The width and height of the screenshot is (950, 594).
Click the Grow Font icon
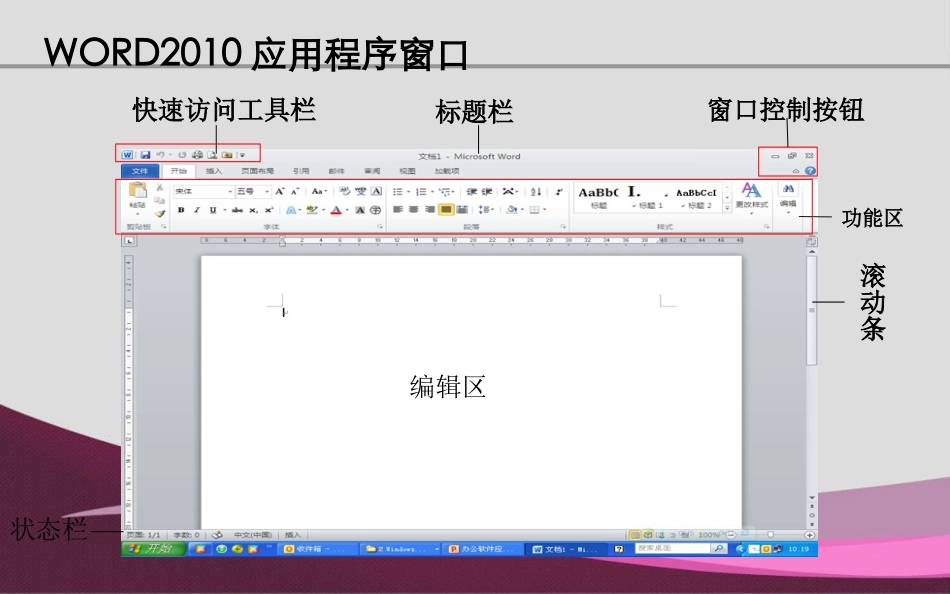point(279,192)
